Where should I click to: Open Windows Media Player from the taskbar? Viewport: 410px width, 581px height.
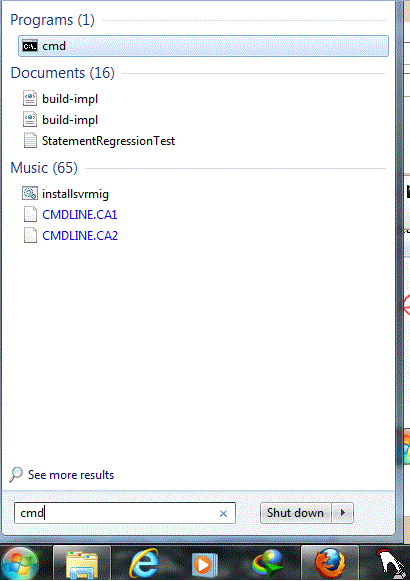204,565
